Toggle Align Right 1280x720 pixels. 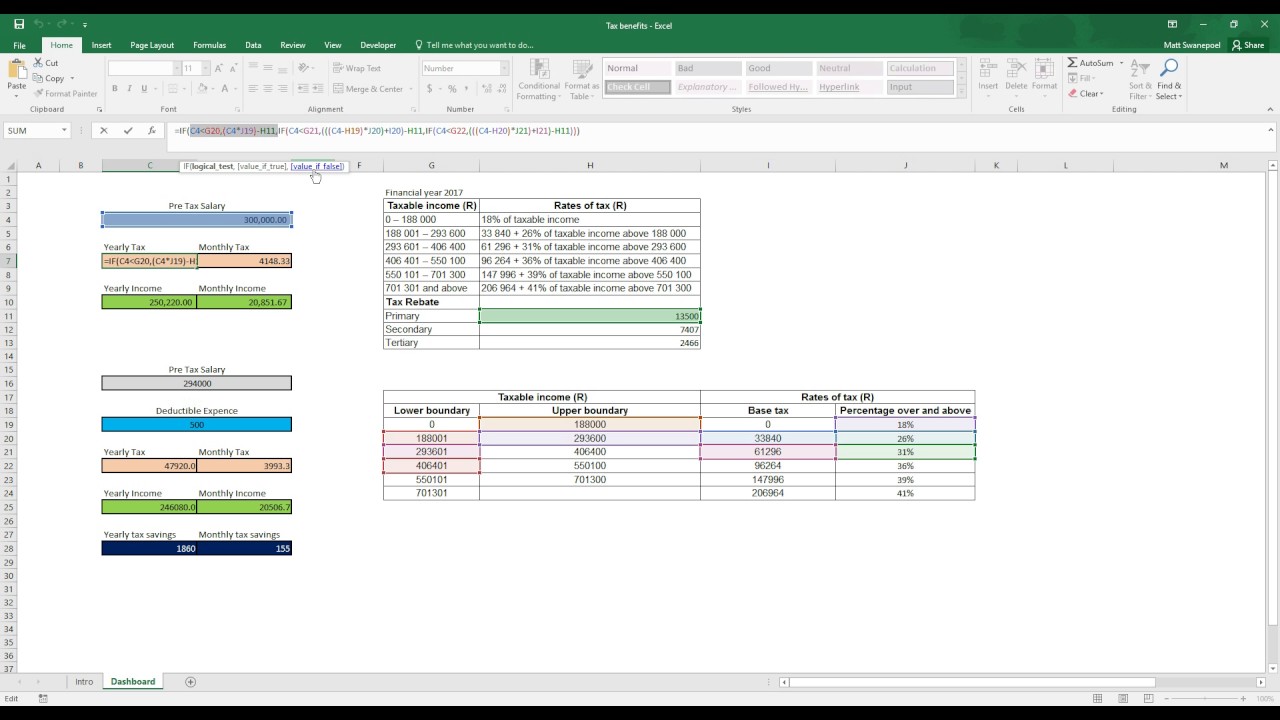point(281,89)
